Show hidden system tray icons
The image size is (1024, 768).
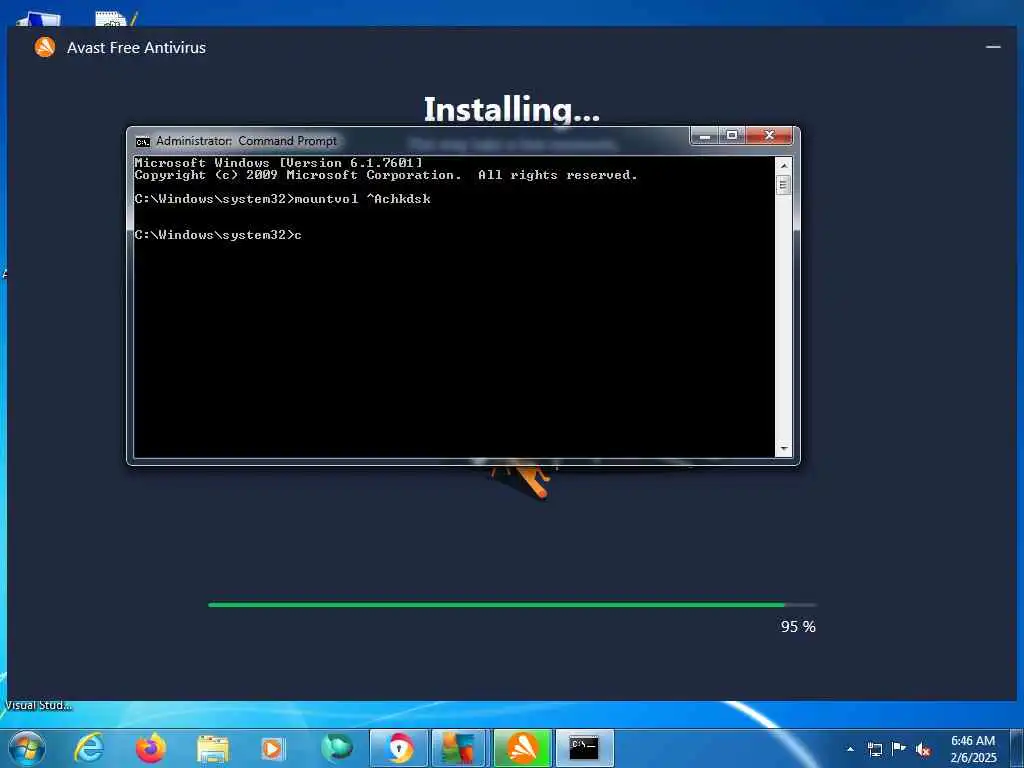coord(850,749)
